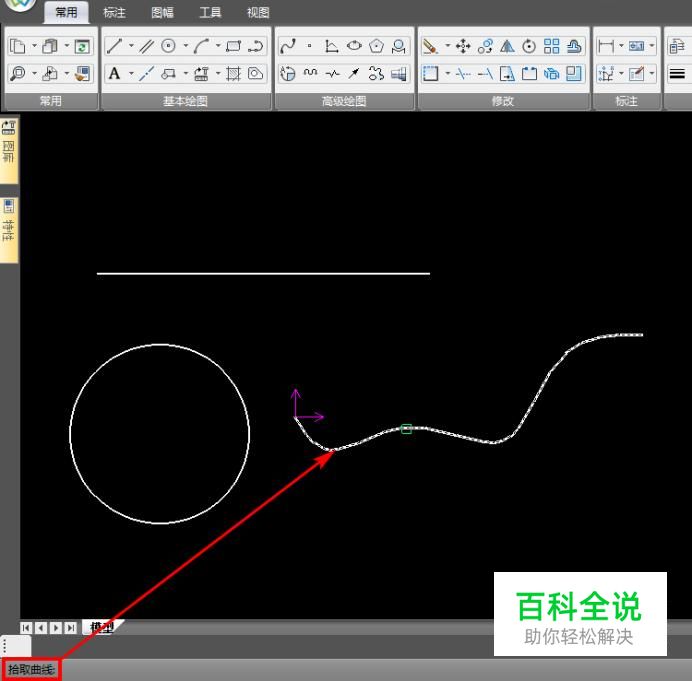The height and width of the screenshot is (681, 692).
Task: Select the 模型 layout tab
Action: [102, 627]
